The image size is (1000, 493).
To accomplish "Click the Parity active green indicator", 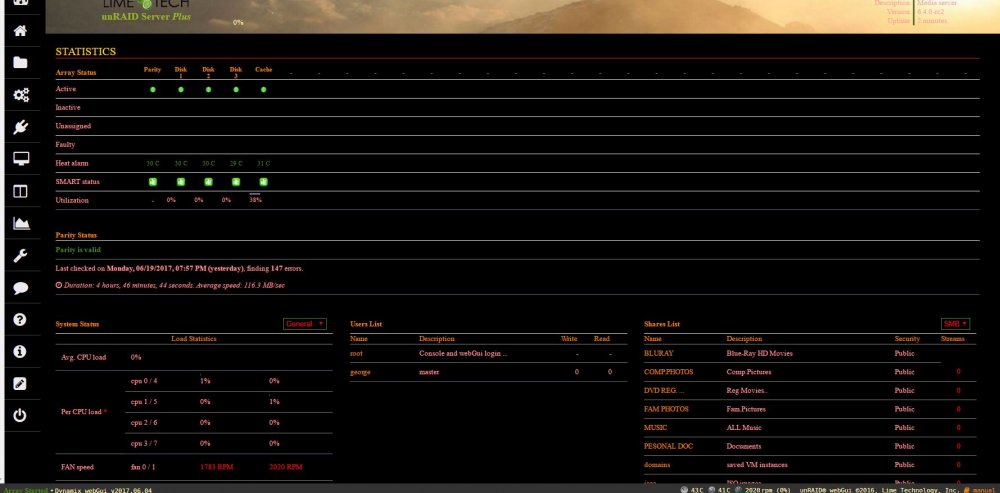I will coord(153,89).
